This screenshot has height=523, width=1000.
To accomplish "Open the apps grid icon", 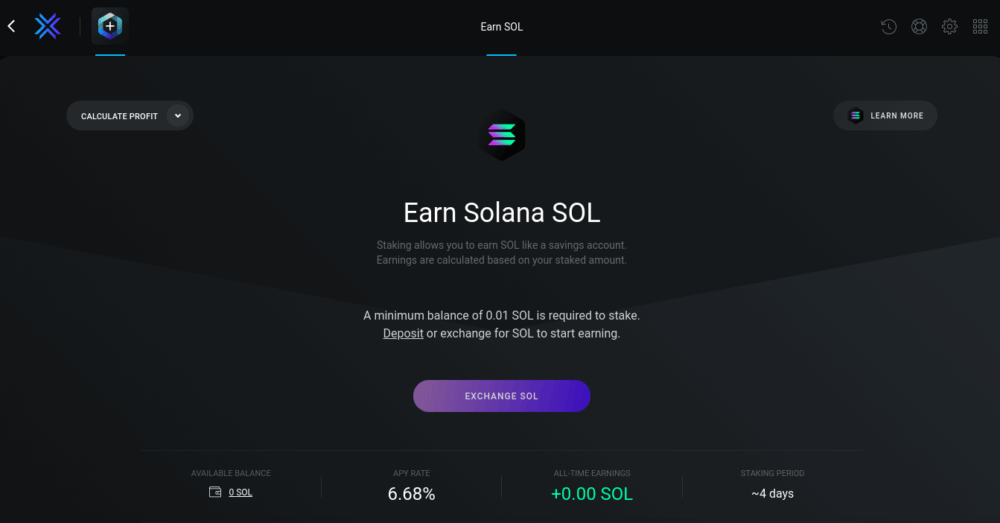I will (980, 27).
